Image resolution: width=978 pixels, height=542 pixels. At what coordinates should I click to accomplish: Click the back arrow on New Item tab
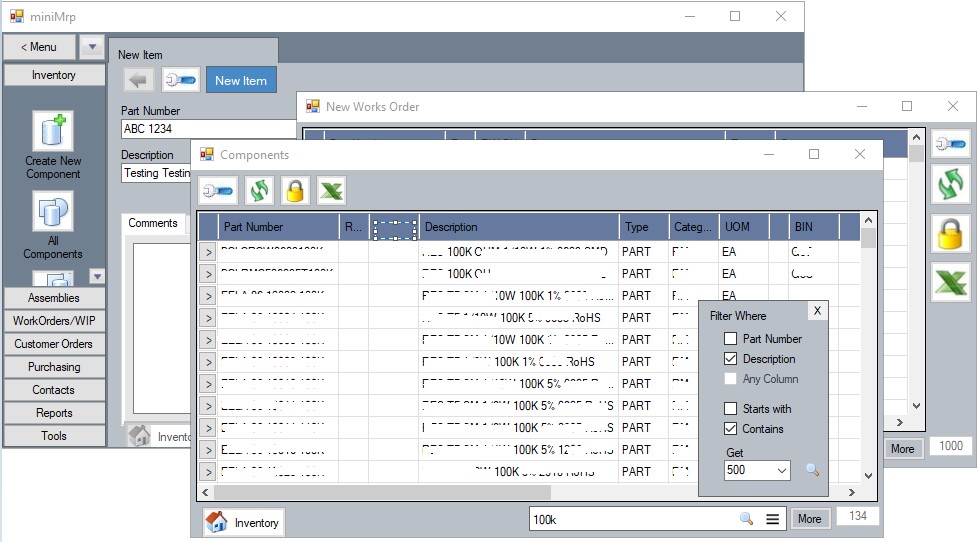click(138, 81)
